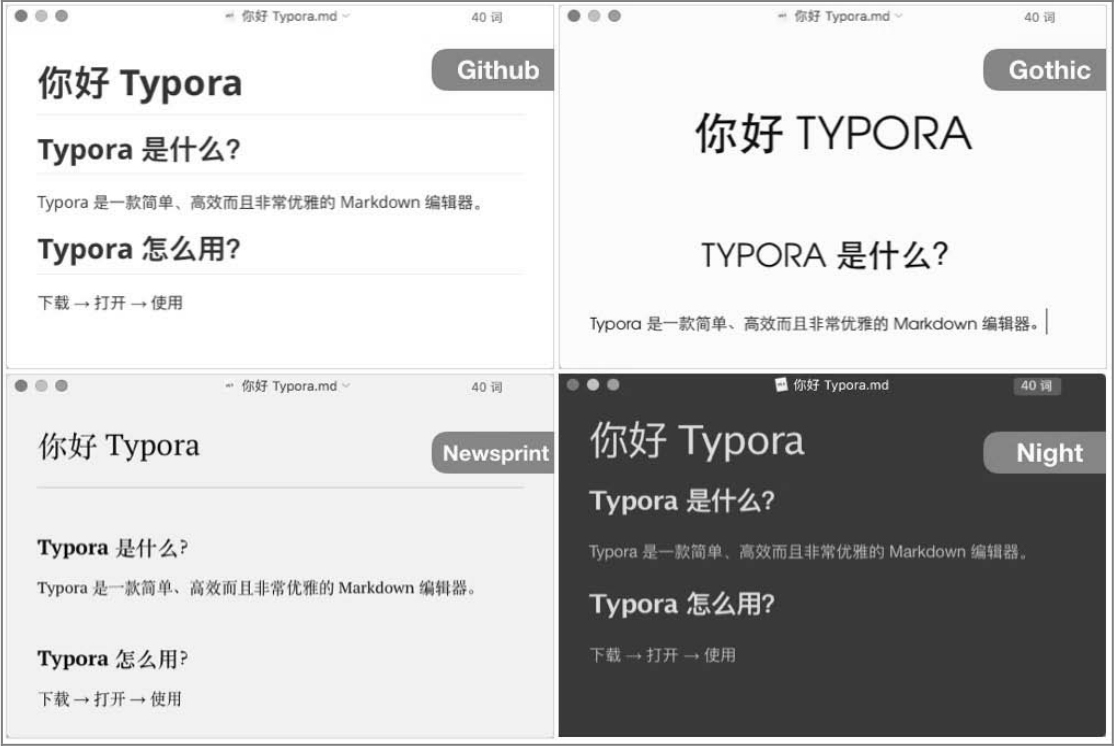Click the 'Typora 怎么用?' heading in the Night-theme window
Image resolution: width=1114 pixels, height=746 pixels.
click(682, 605)
